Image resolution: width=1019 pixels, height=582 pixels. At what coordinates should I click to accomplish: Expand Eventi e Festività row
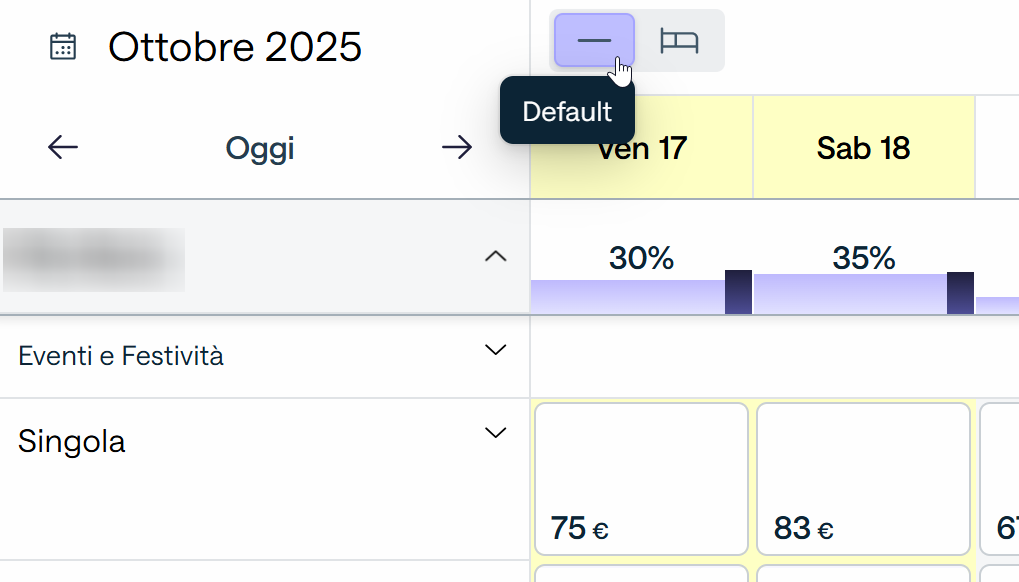[495, 350]
